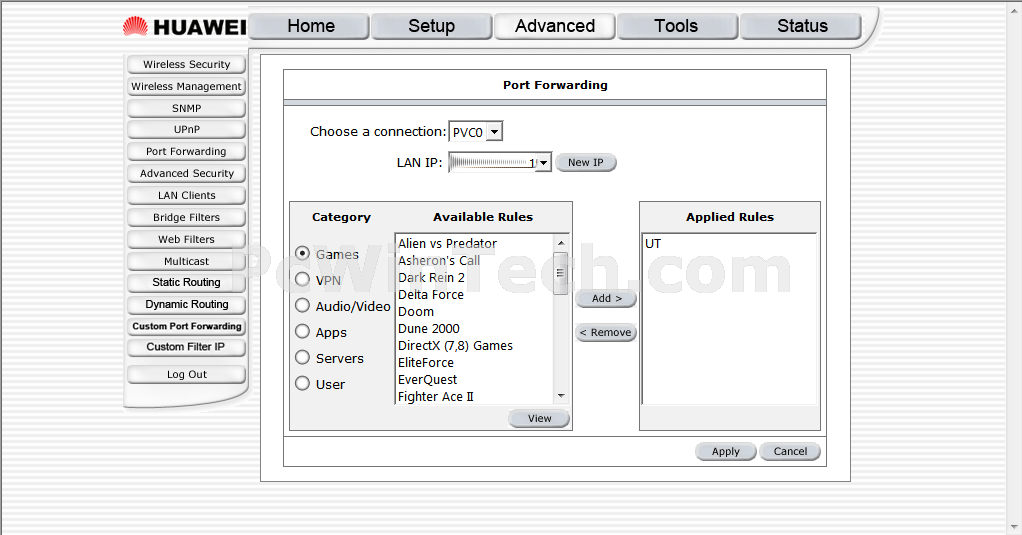The image size is (1022, 535).
Task: Switch to the Advanced tab
Action: [x=555, y=27]
